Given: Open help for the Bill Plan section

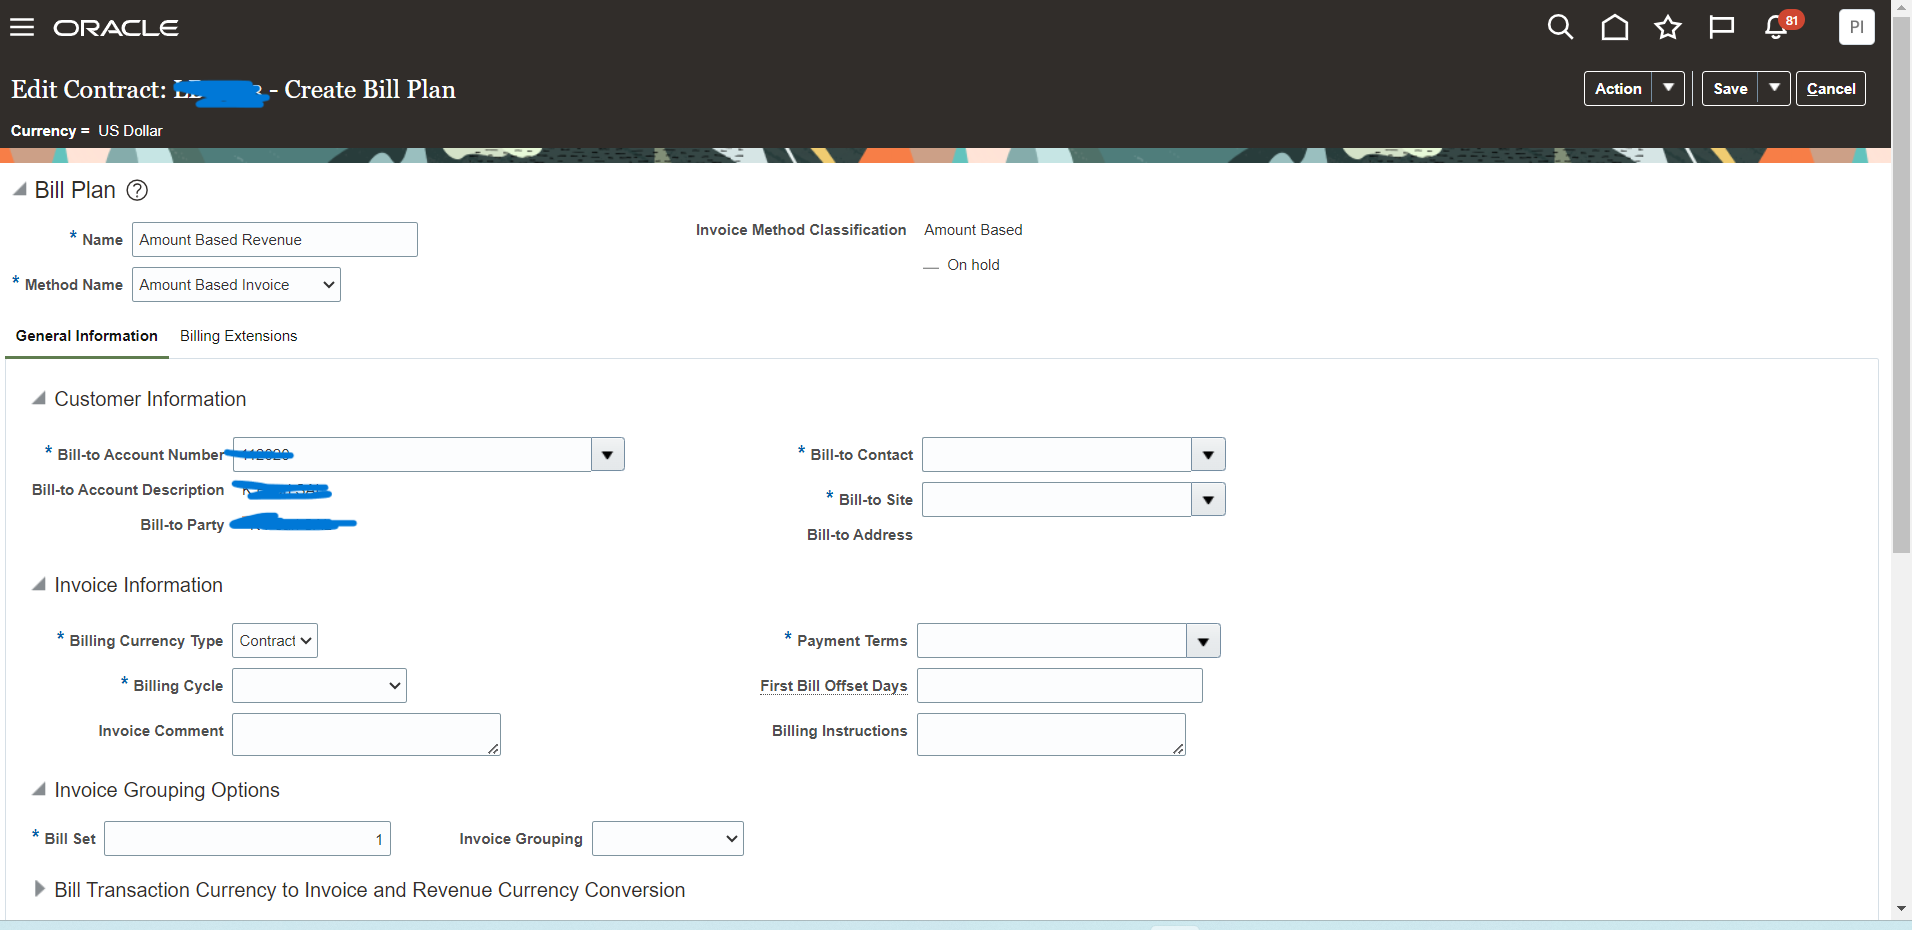Looking at the screenshot, I should click(136, 190).
